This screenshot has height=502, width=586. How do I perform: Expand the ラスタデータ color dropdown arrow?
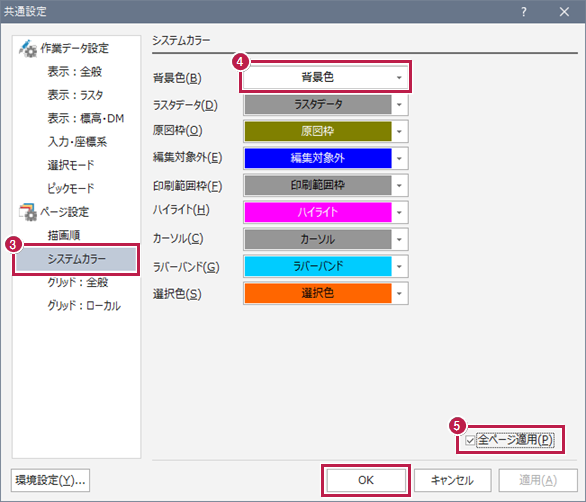399,104
